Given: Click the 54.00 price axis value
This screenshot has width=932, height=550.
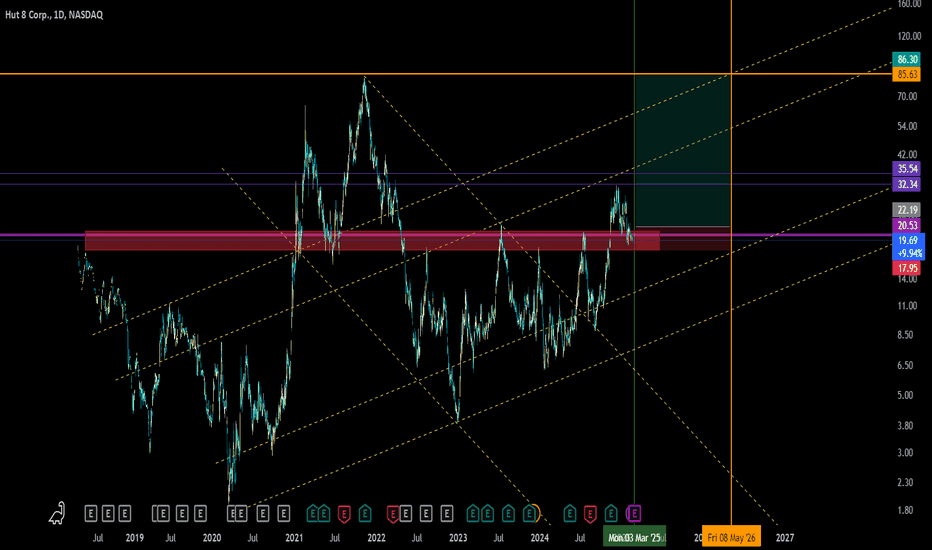Looking at the screenshot, I should pos(907,127).
